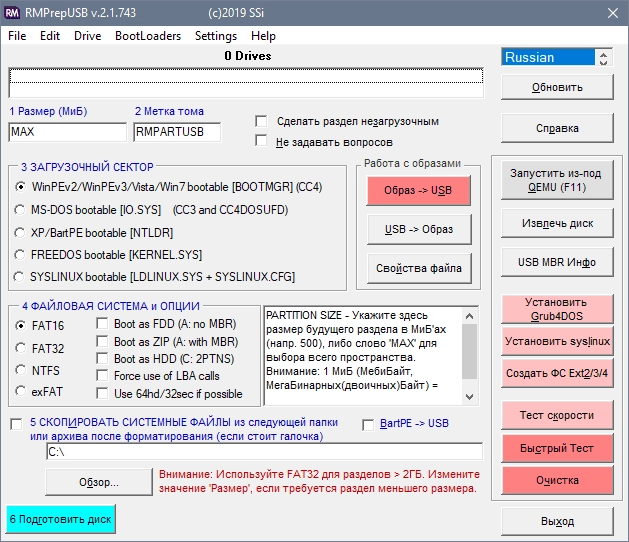This screenshot has width=629, height=542.
Task: Select WinPEv2/WinPEv3/Vista/Win7 bootable [BOOTMGR] option
Action: [x=20, y=187]
